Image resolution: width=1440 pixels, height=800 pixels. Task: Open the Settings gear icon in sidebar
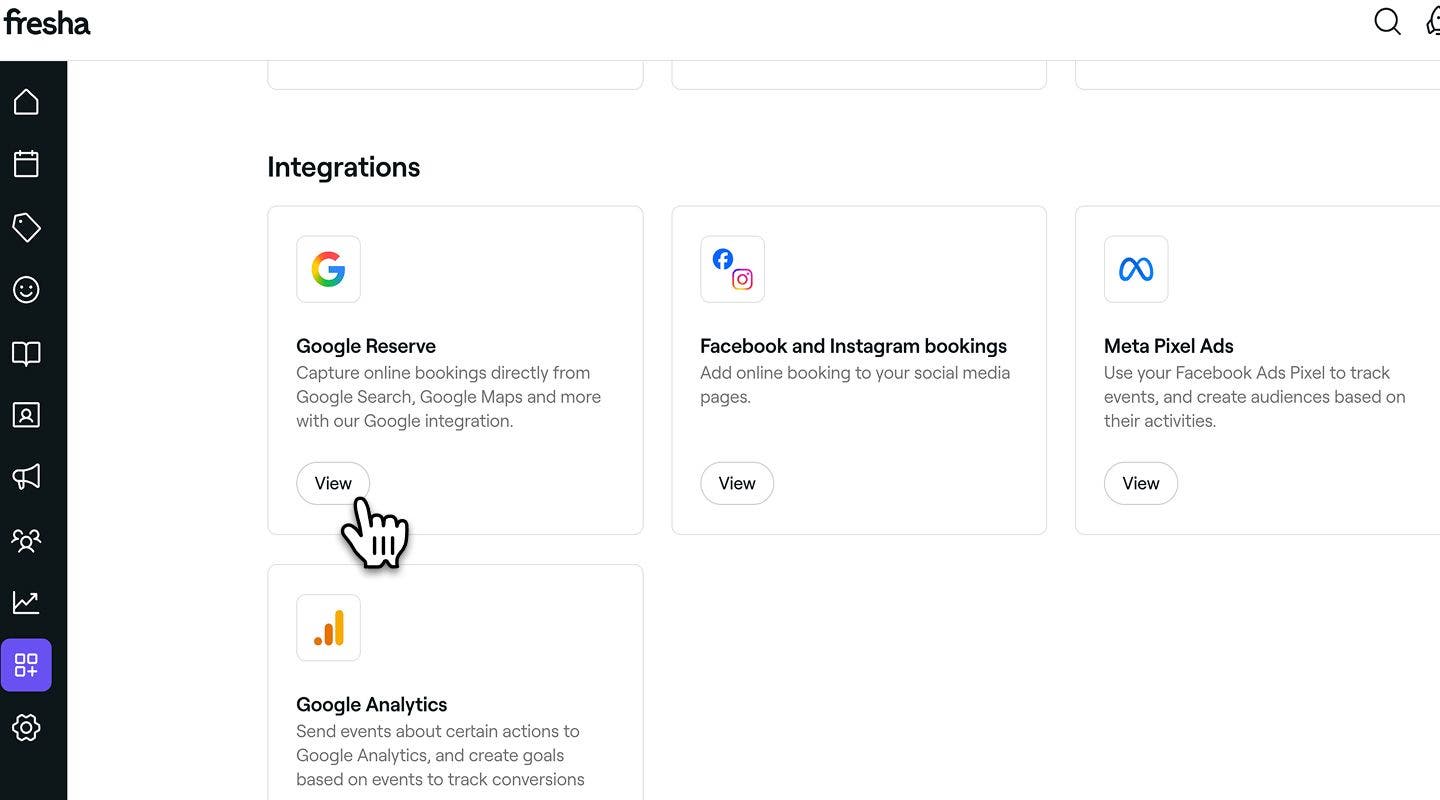pos(26,727)
